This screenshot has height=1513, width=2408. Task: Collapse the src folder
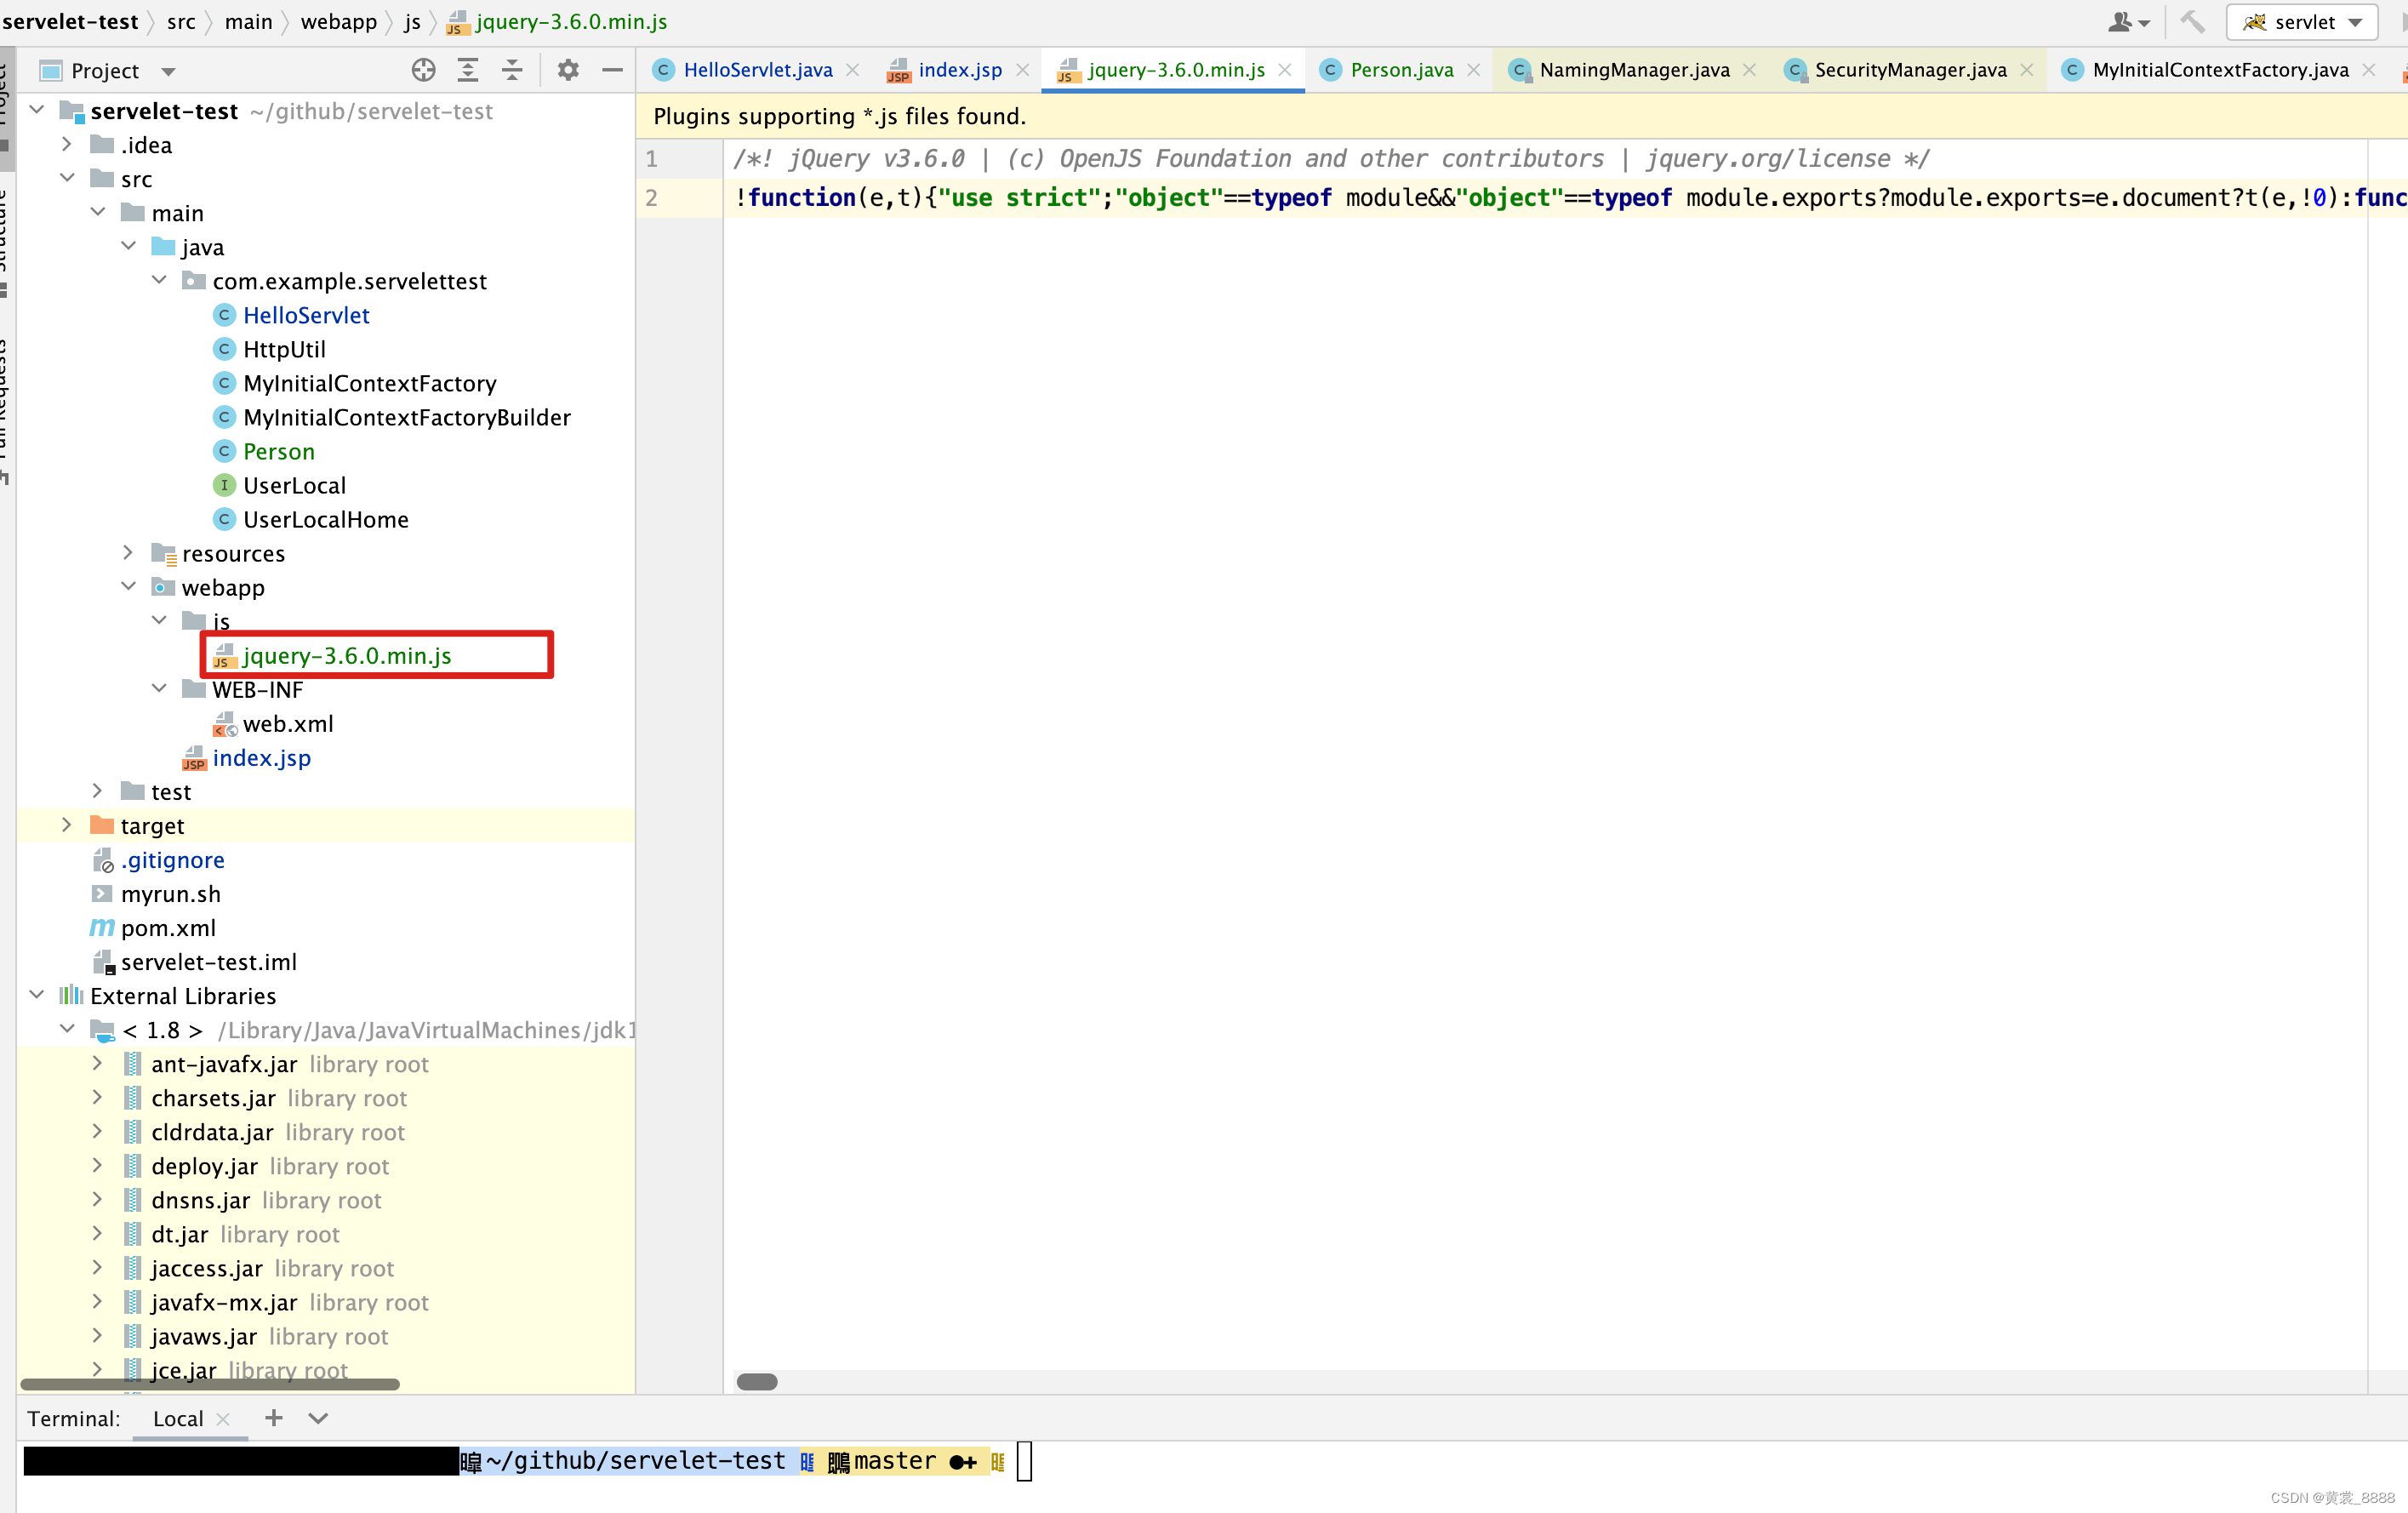coord(67,178)
